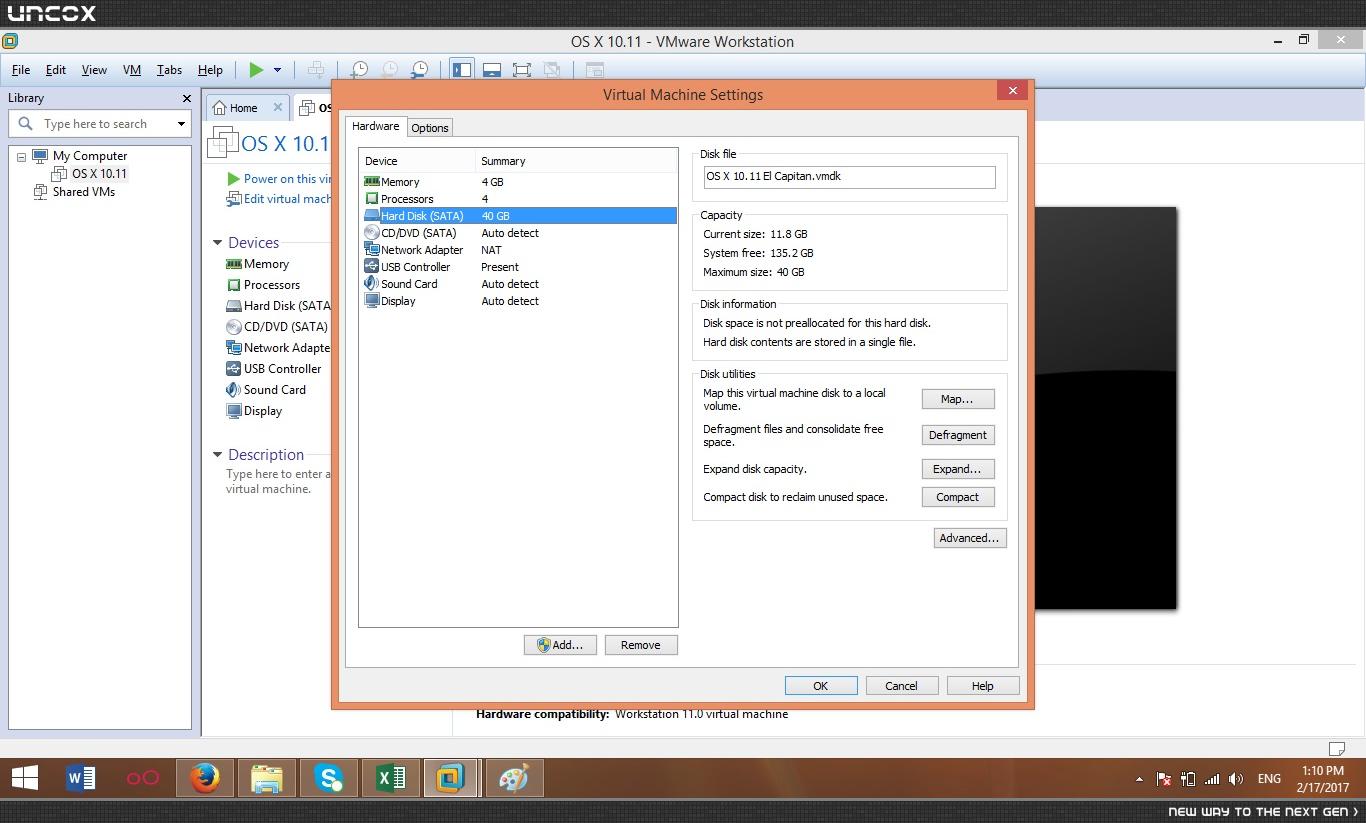This screenshot has width=1366, height=823.
Task: Switch to the Options tab in settings
Action: 430,127
